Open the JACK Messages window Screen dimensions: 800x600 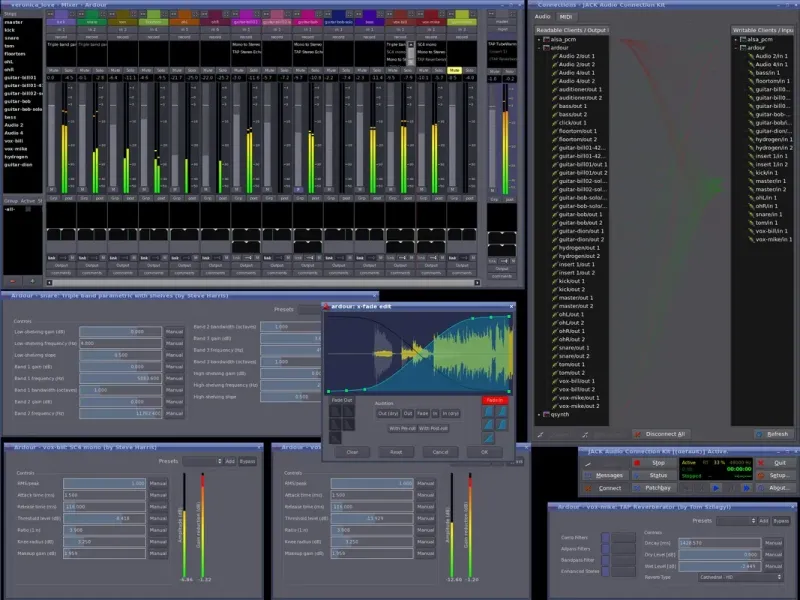(x=604, y=475)
